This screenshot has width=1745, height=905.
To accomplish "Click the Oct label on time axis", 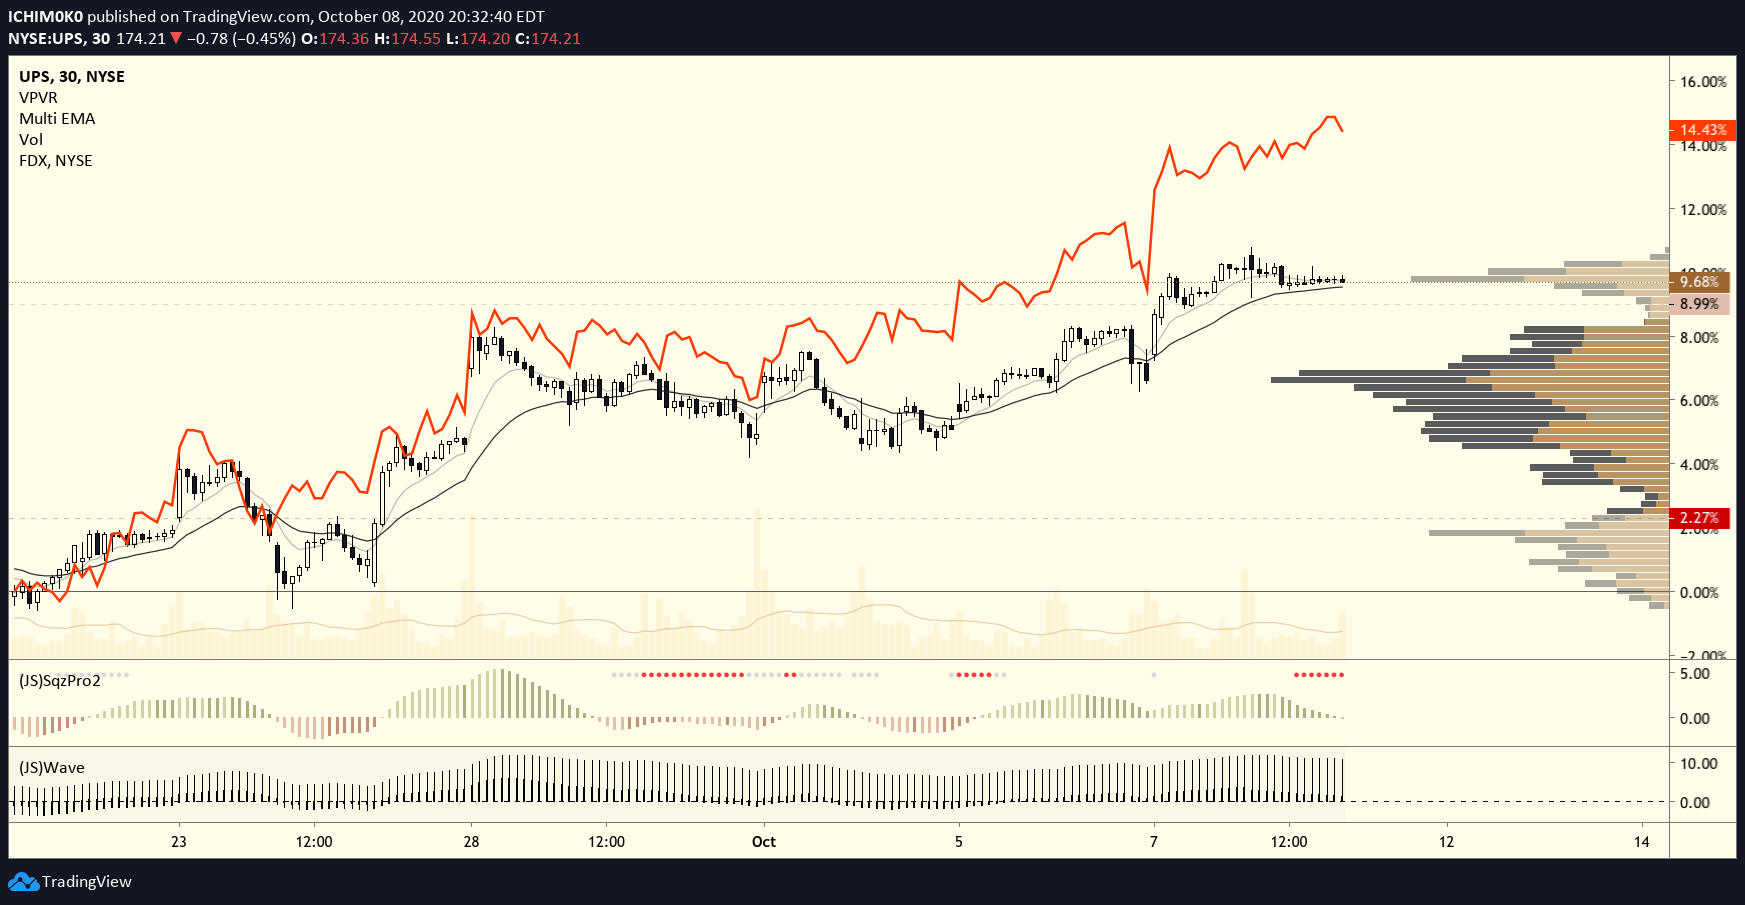I will click(764, 842).
